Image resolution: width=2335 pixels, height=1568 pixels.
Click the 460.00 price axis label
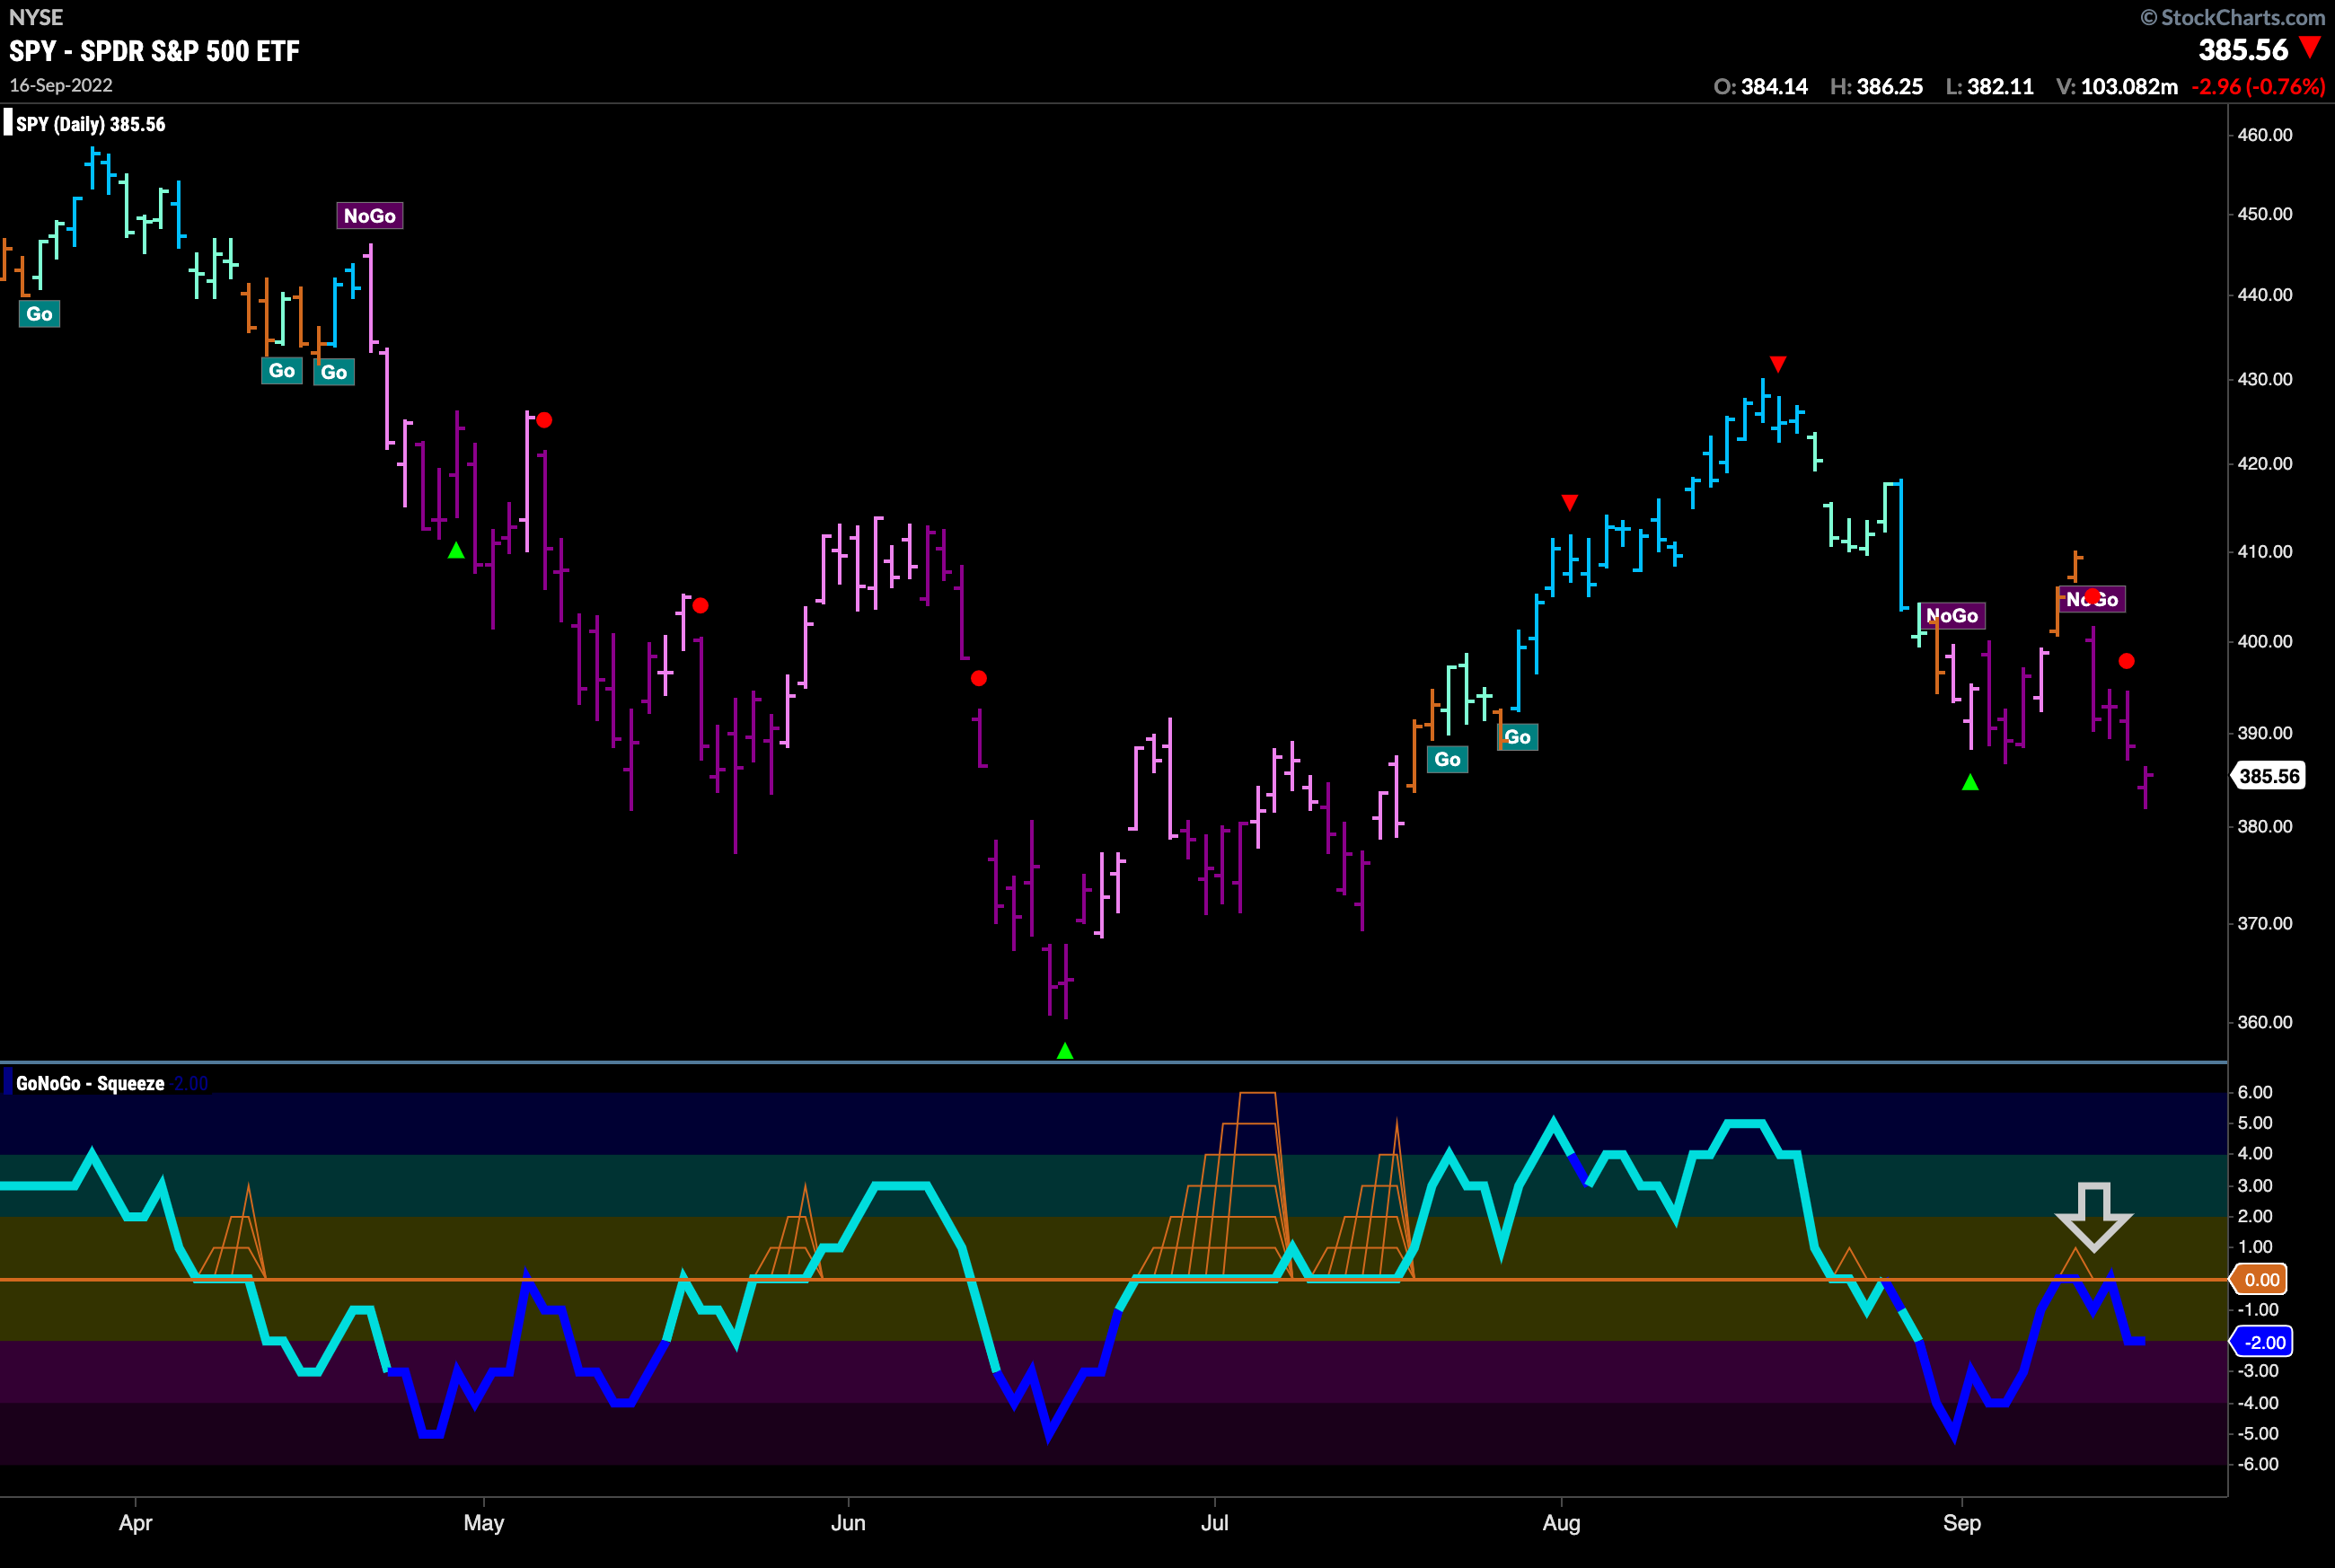[2264, 135]
